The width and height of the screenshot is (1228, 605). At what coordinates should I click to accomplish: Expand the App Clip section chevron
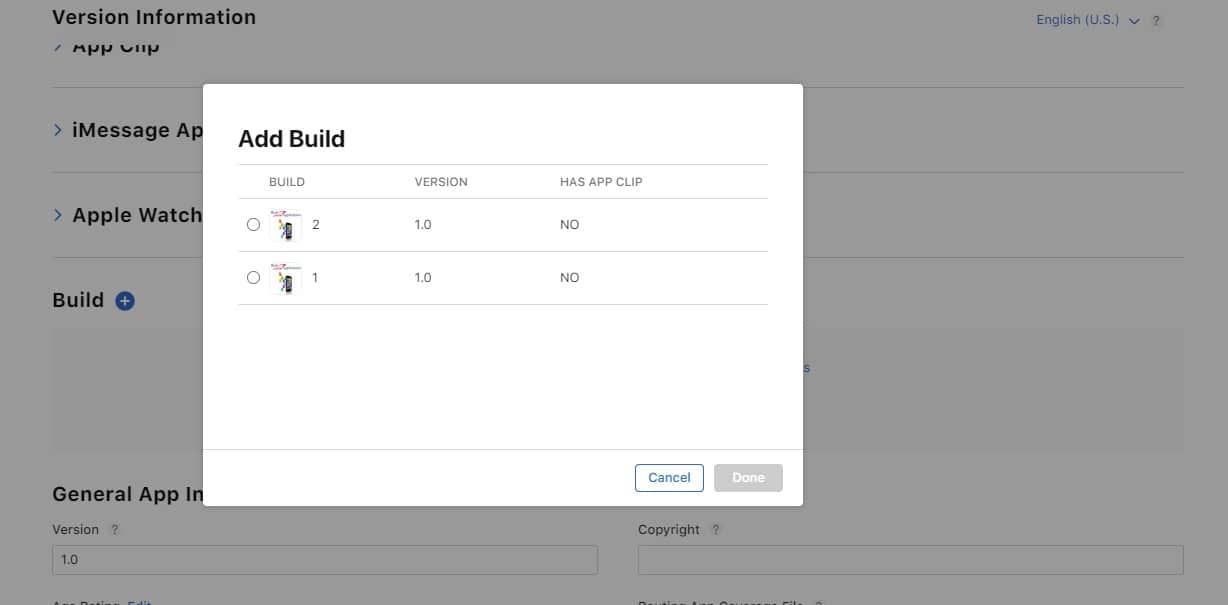pyautogui.click(x=58, y=46)
